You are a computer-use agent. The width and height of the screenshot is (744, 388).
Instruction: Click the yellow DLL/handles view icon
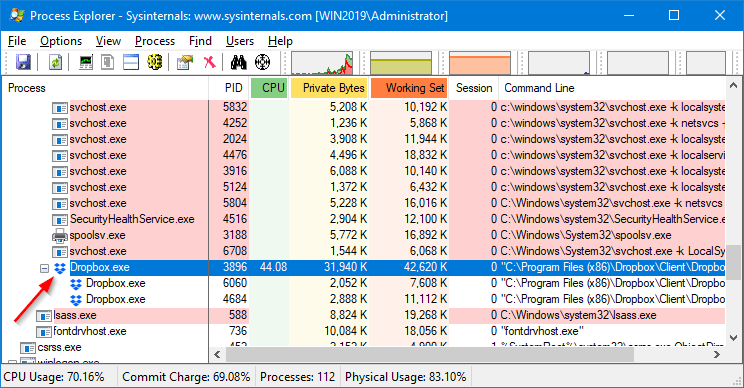tap(154, 62)
